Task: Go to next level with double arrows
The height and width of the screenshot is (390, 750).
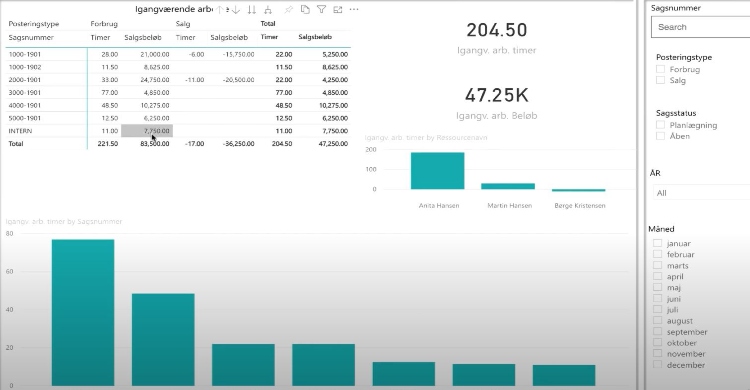Action: 252,10
